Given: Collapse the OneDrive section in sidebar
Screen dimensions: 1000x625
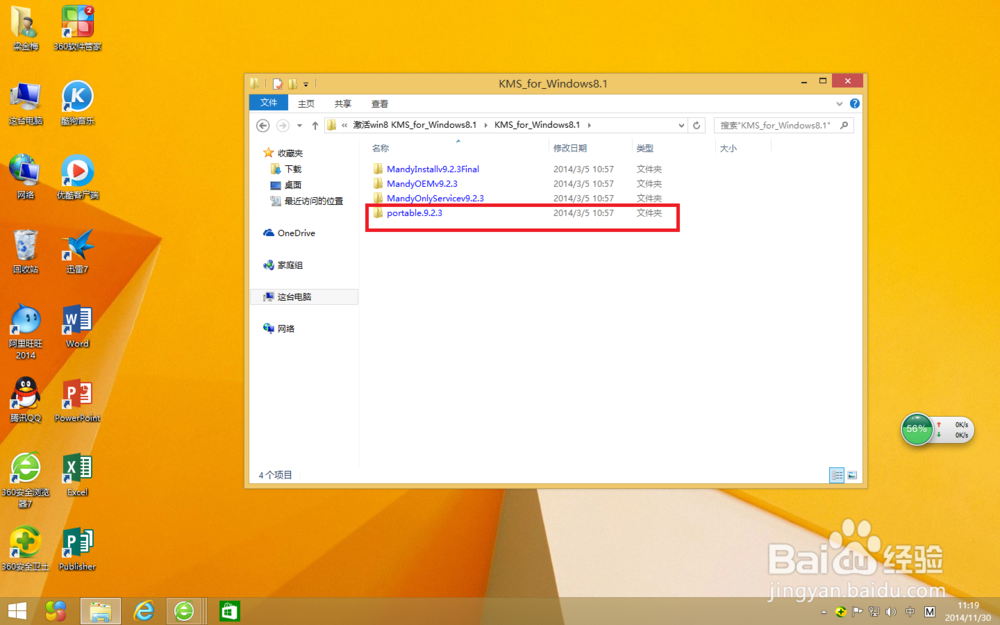Looking at the screenshot, I should [x=262, y=233].
